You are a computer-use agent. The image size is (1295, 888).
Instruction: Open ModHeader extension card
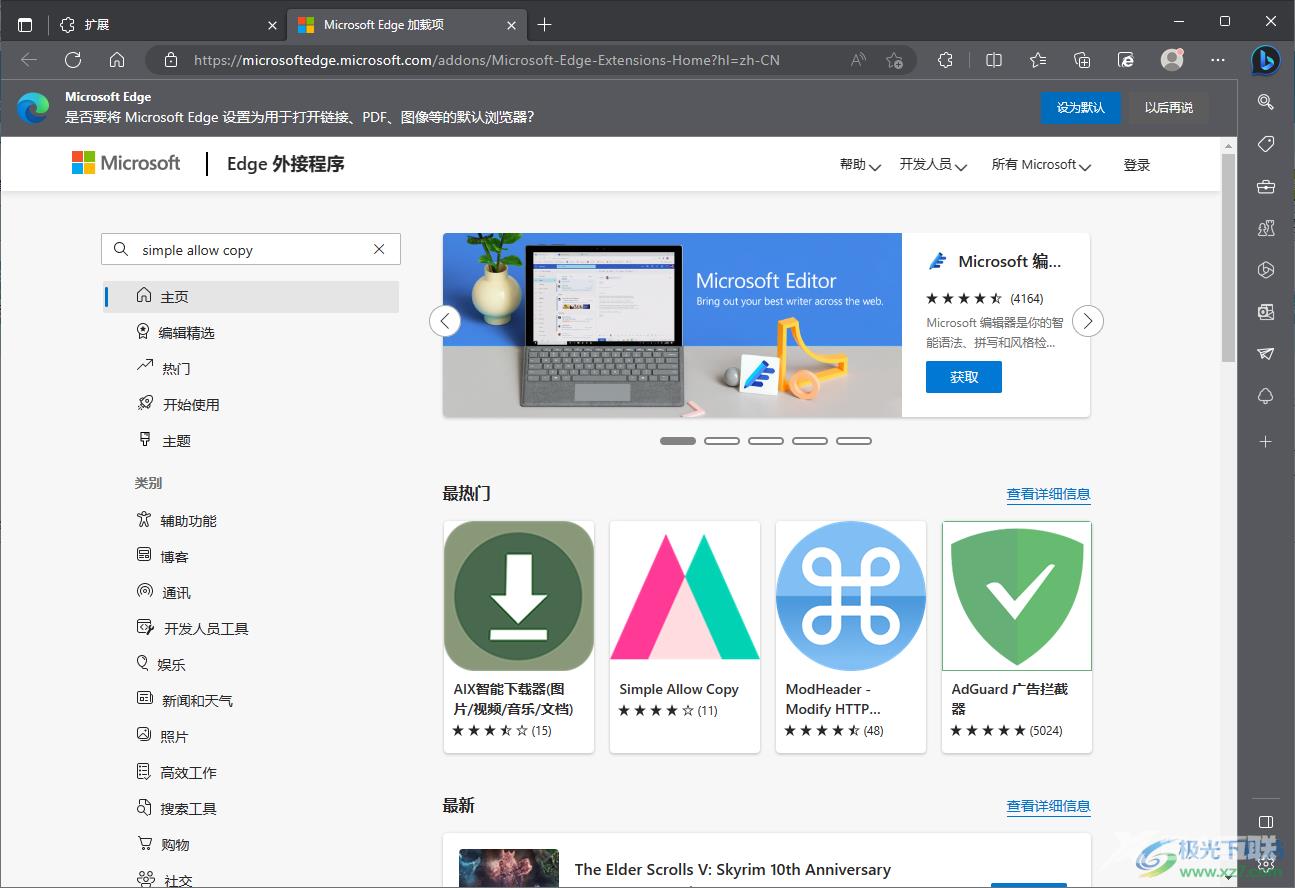click(851, 637)
